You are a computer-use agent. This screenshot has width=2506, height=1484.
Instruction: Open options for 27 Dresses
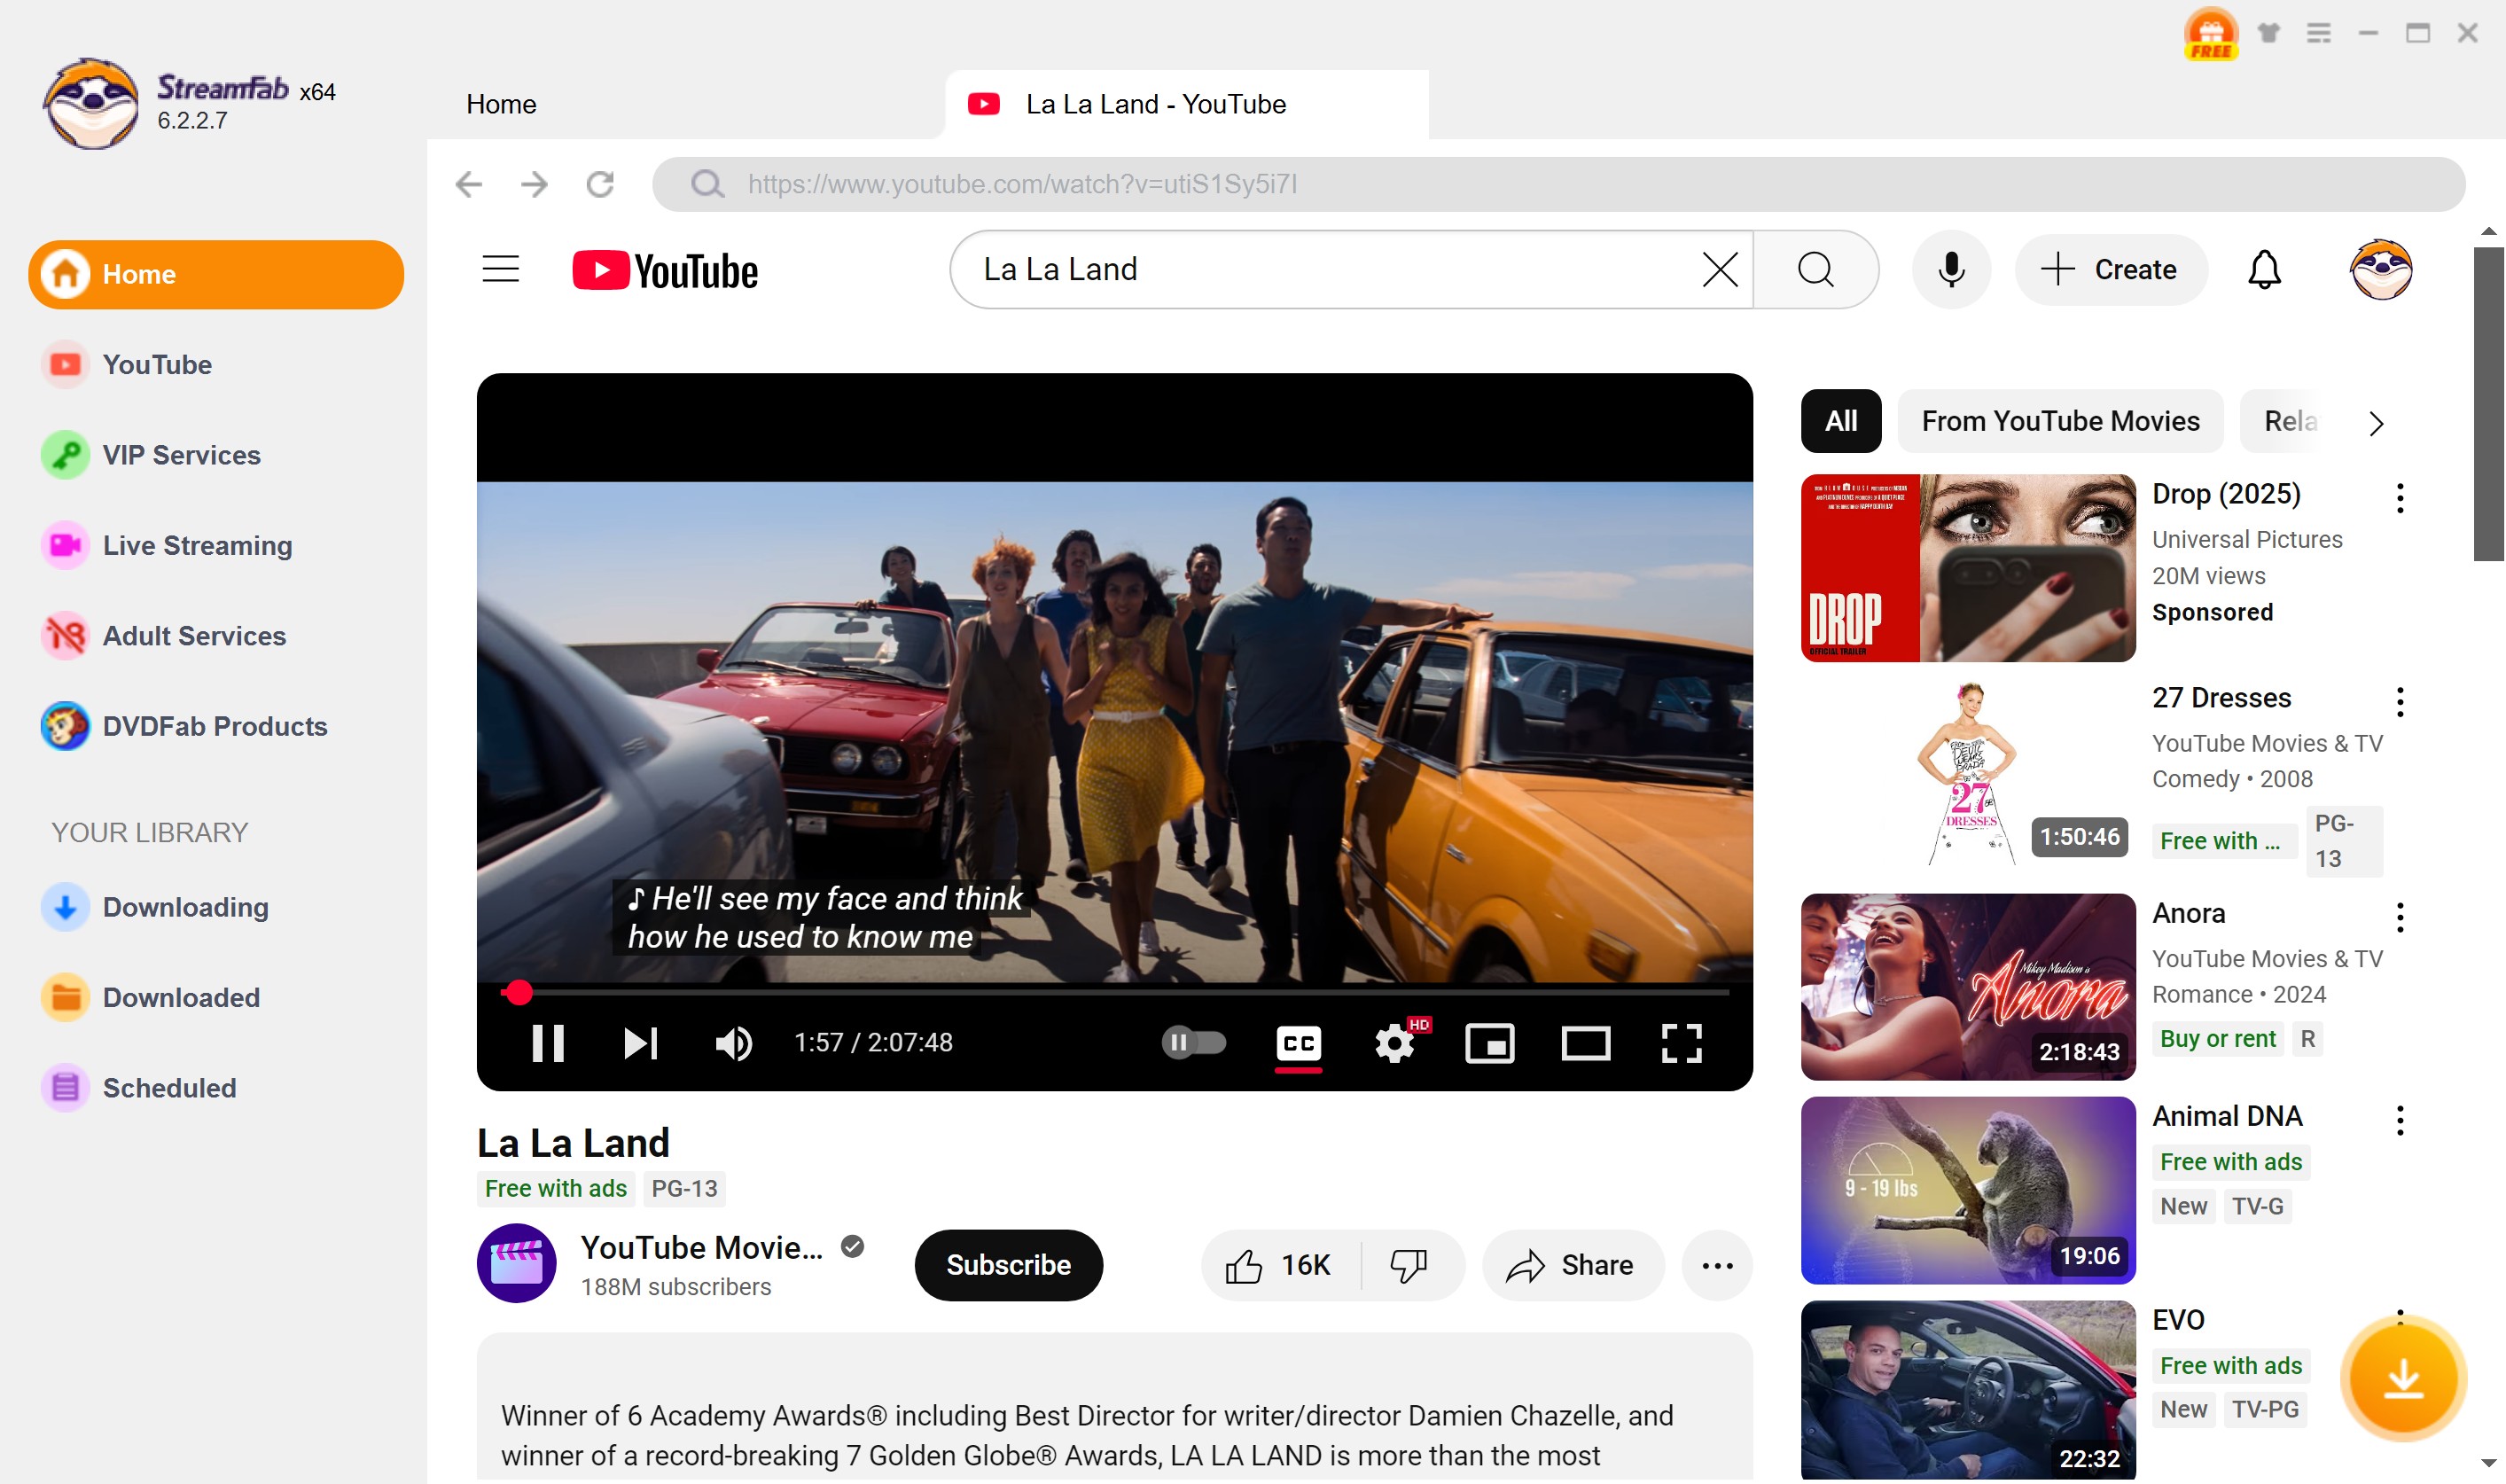(2399, 701)
